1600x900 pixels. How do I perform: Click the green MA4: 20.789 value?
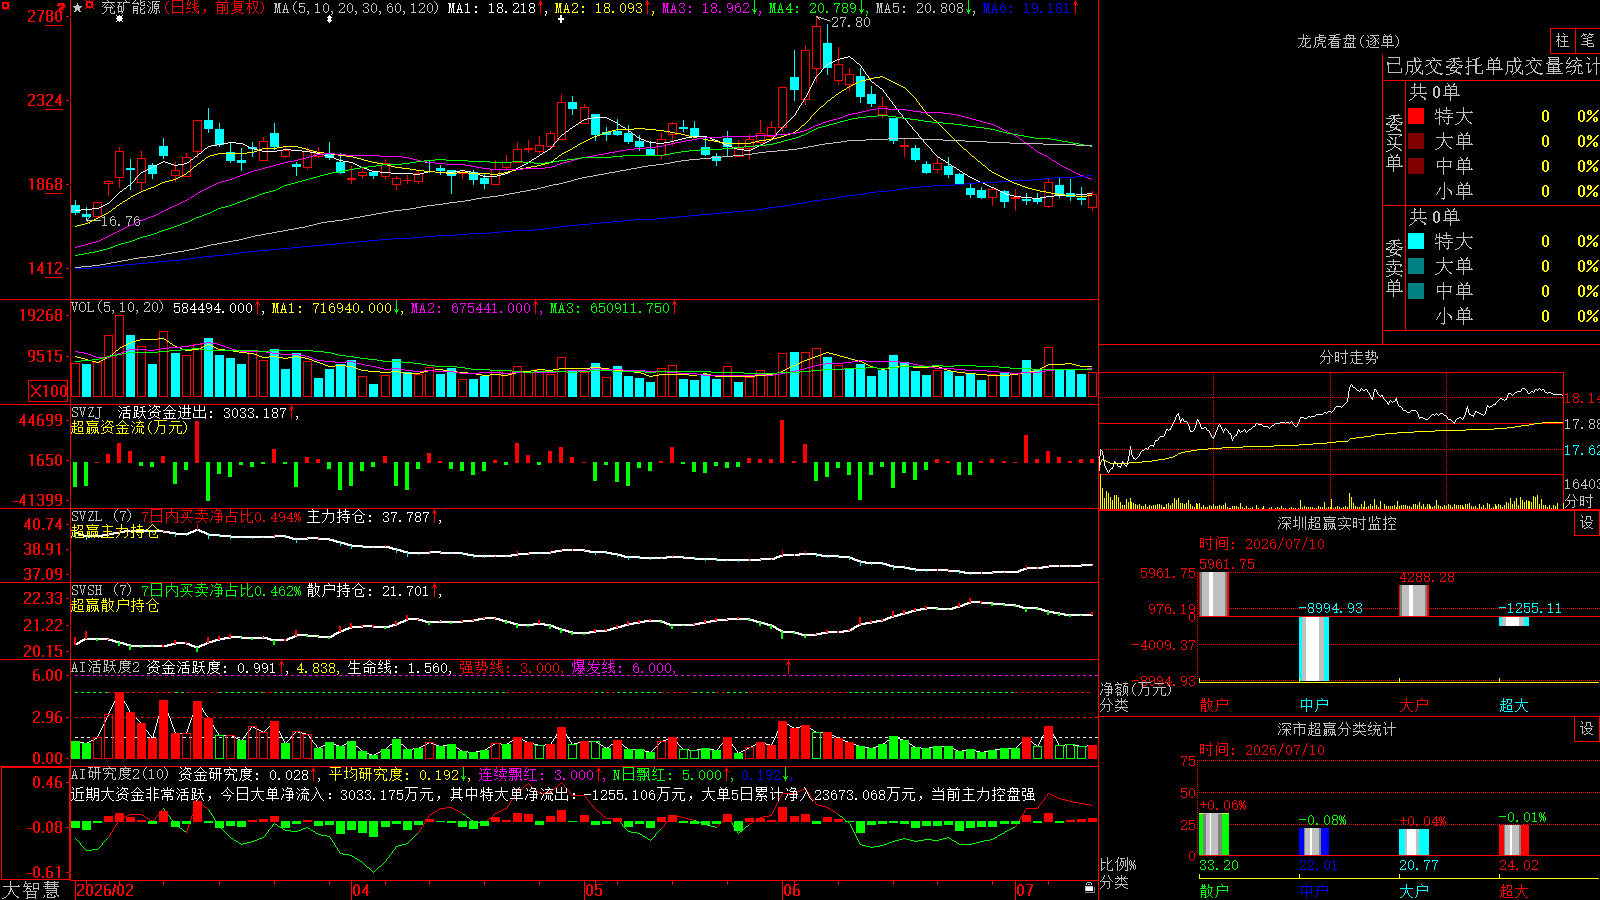(x=816, y=8)
